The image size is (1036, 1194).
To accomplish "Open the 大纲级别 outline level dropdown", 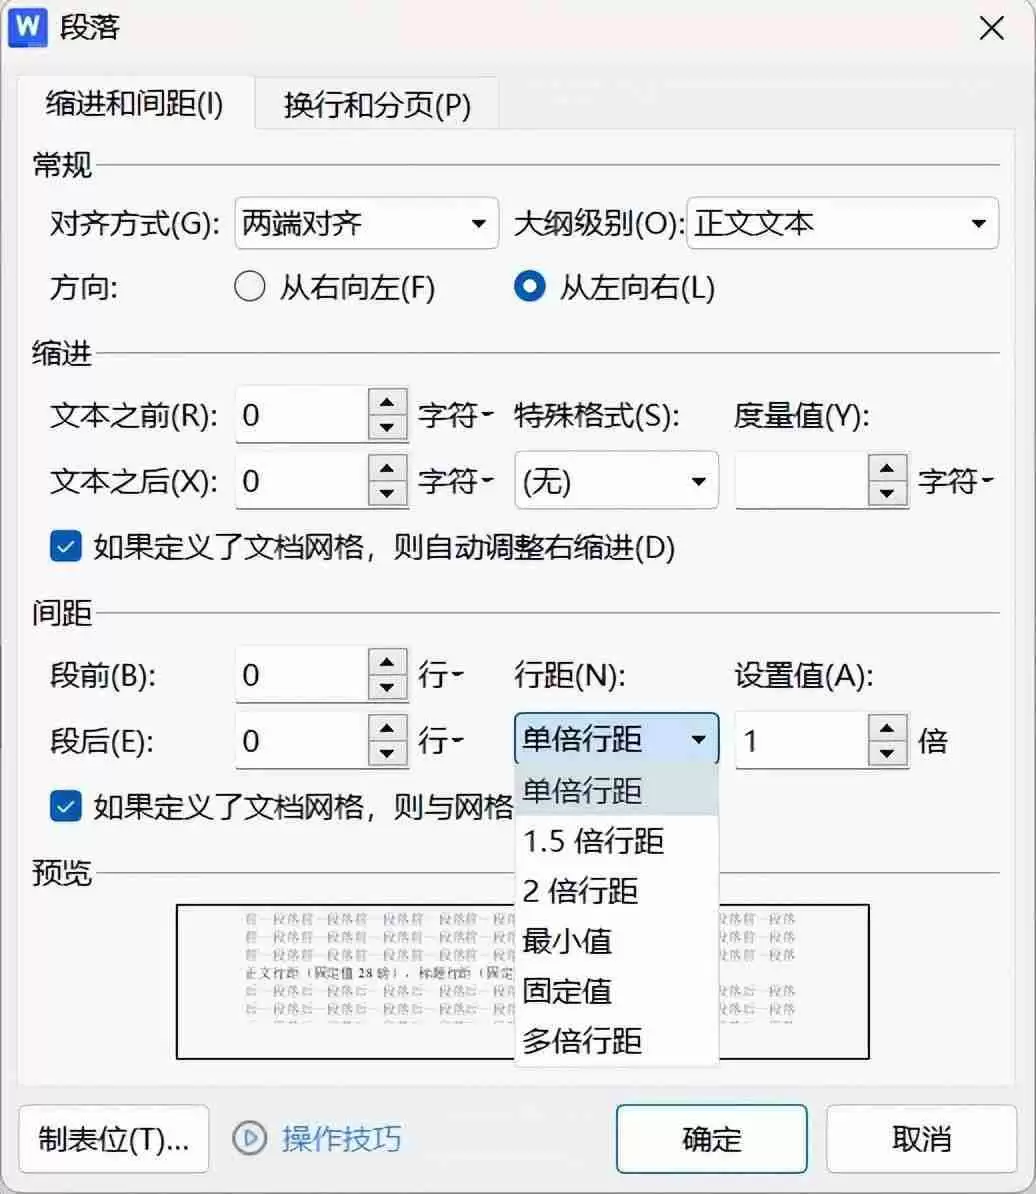I will 977,223.
